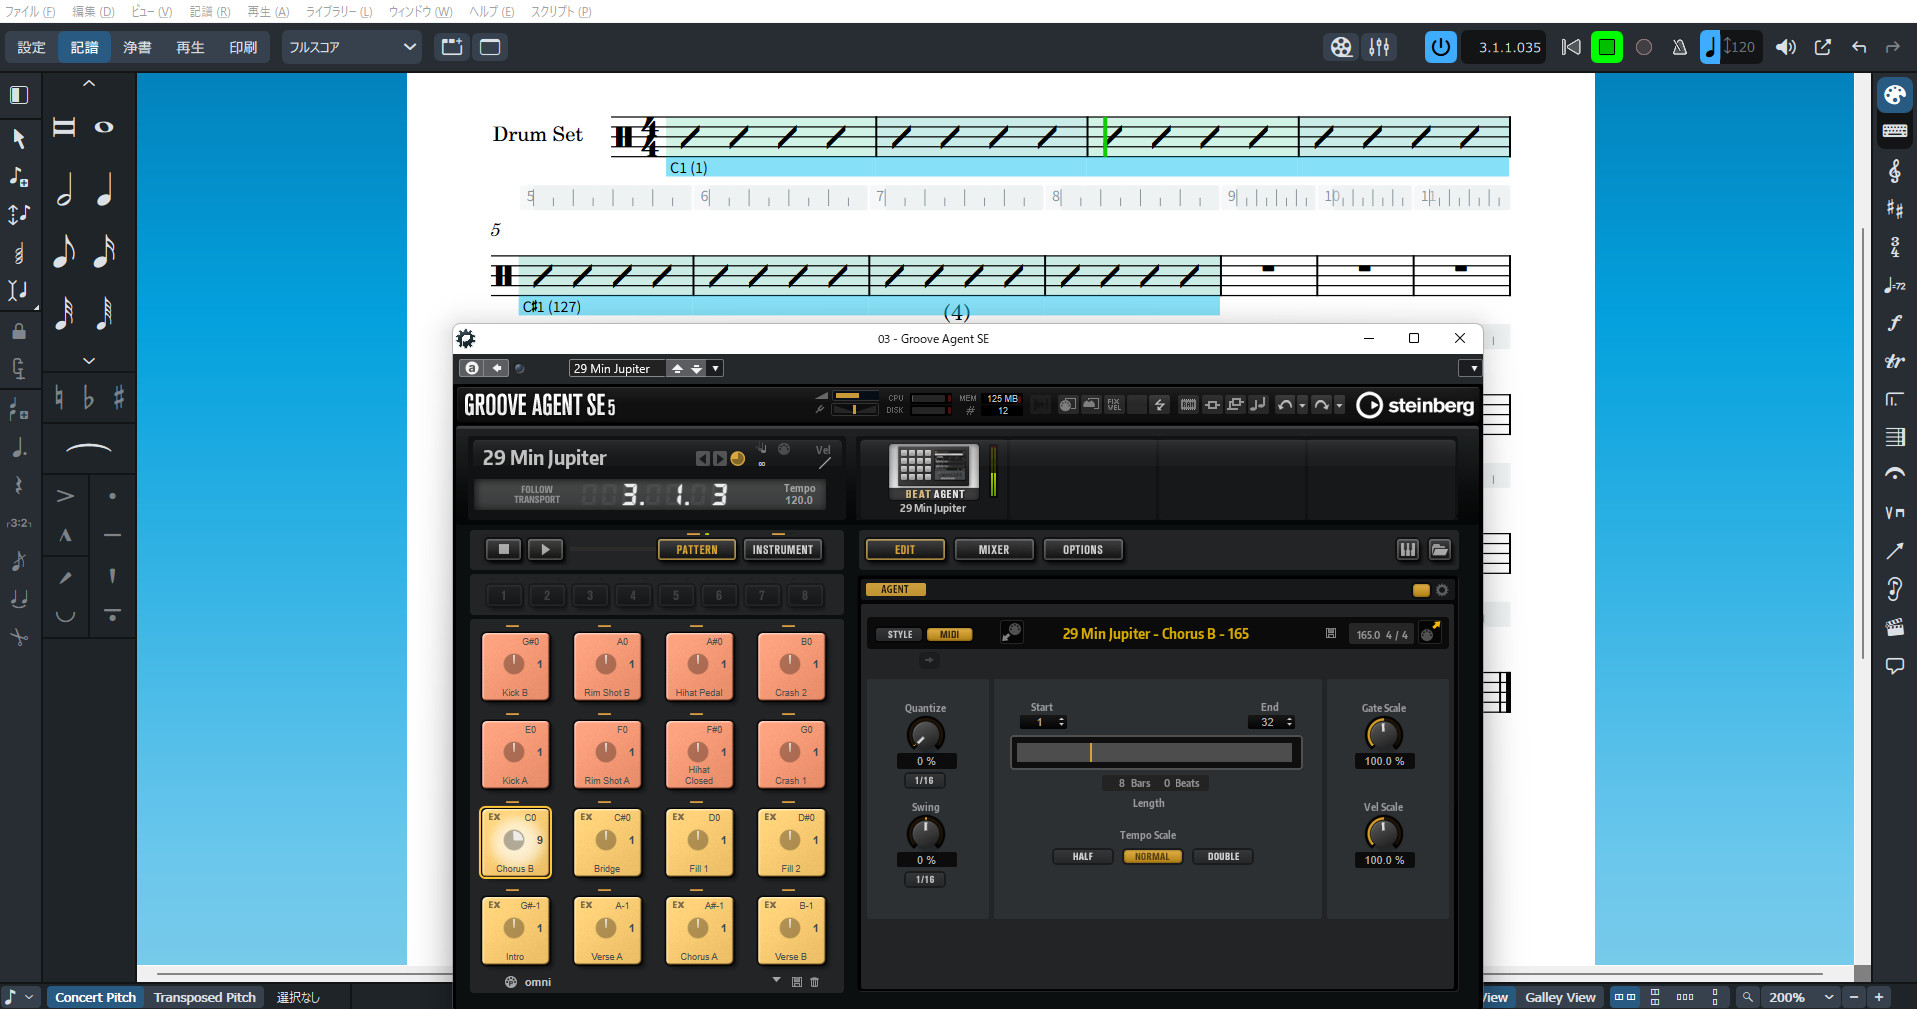Switch to 再生 play mode tab
Viewport: 1917px width, 1009px height.
tap(190, 47)
